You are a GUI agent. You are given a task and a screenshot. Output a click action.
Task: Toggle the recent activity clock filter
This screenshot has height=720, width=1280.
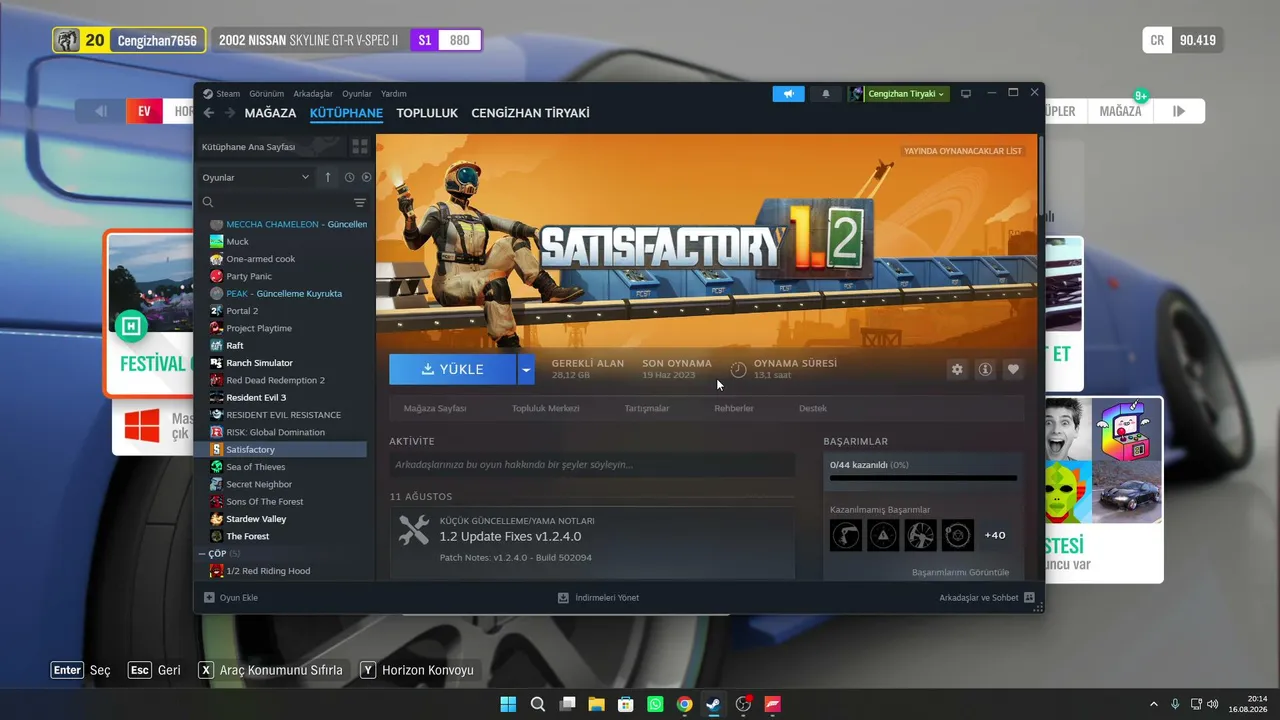[349, 177]
